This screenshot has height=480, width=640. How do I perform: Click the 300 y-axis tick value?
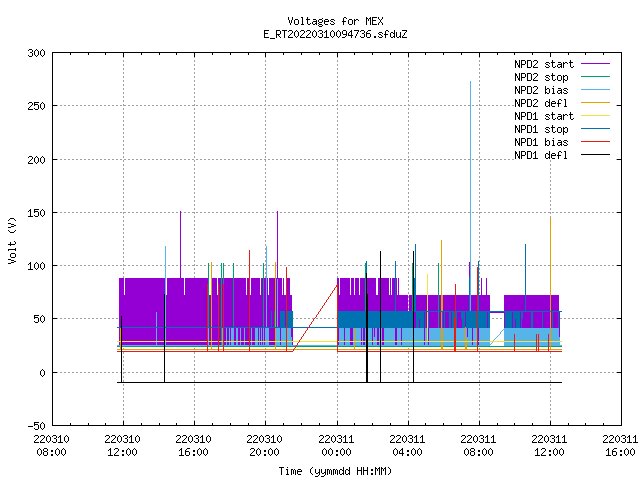coord(36,53)
